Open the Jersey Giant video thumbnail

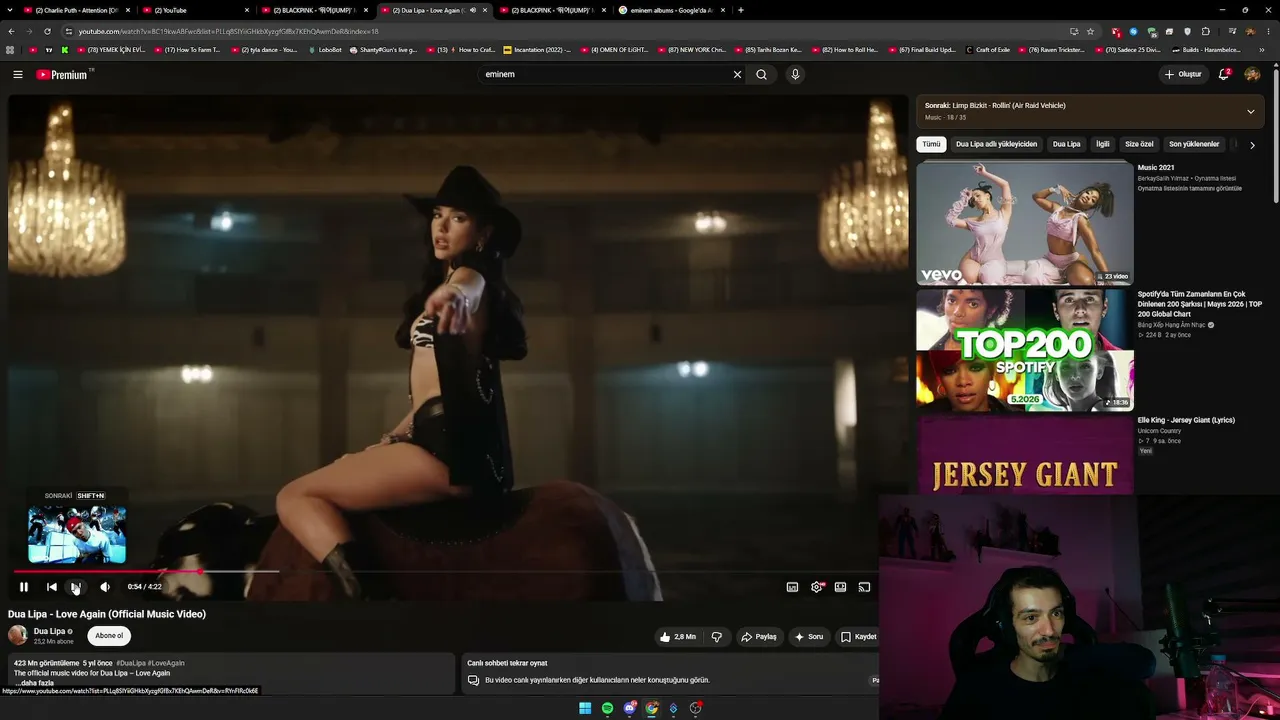1025,455
